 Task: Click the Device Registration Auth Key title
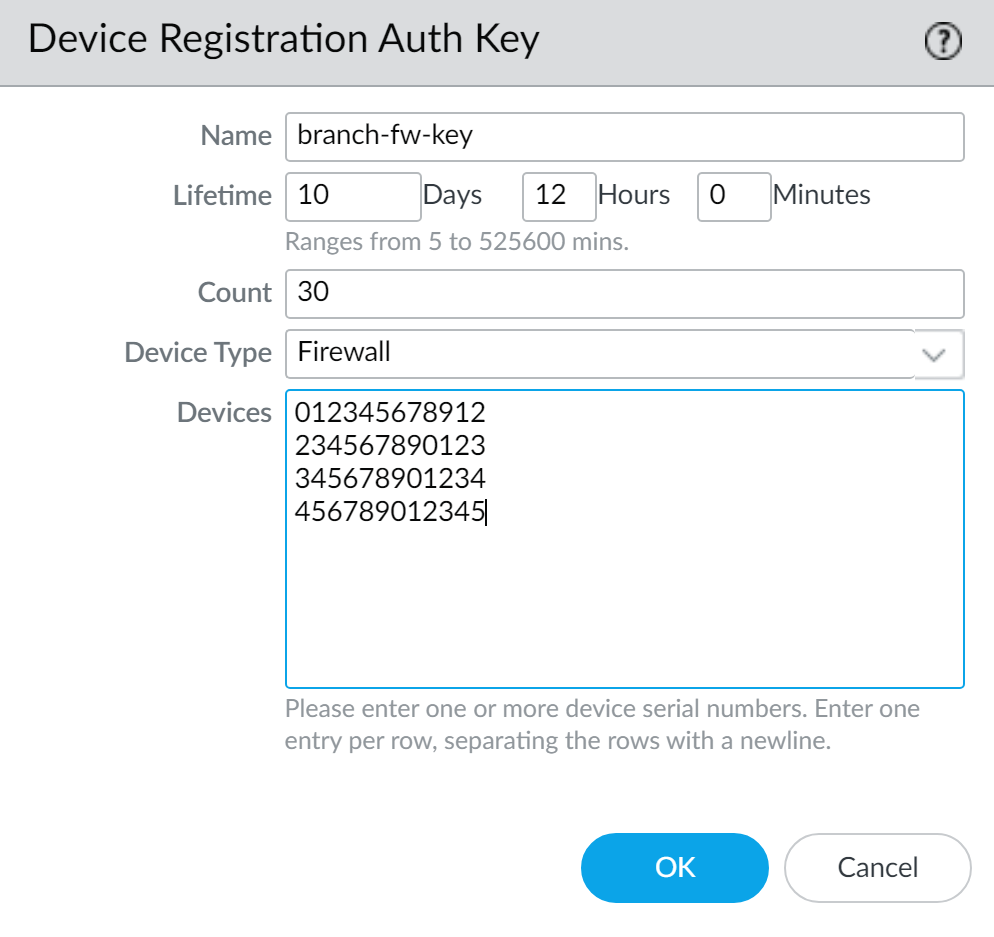(x=284, y=40)
